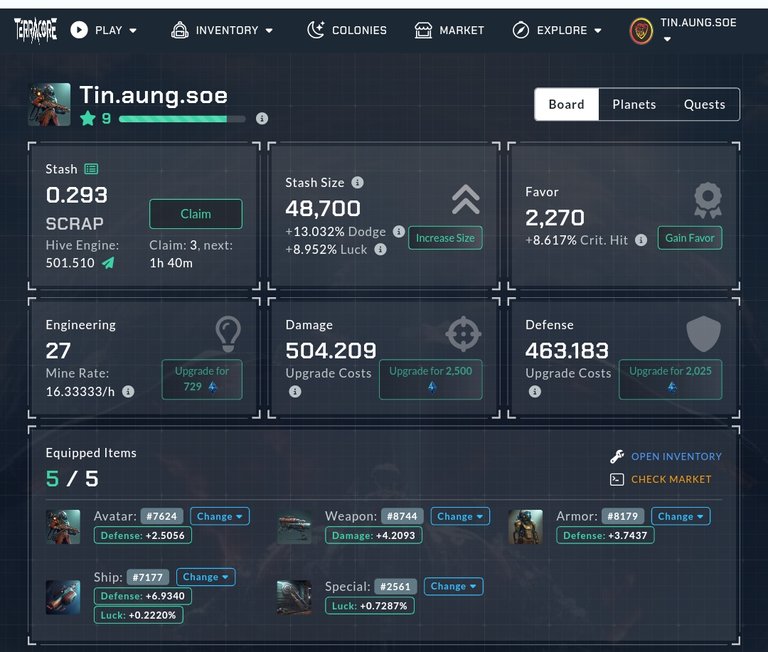Go to Colonies page
768x652 pixels.
click(x=347, y=30)
